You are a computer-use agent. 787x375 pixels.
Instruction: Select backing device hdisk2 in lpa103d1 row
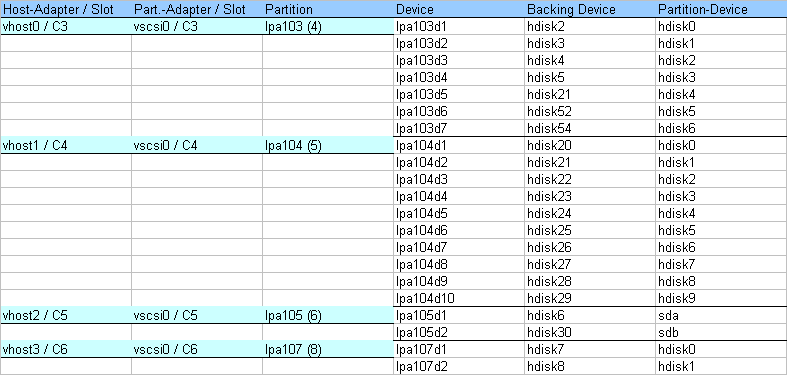[590, 27]
